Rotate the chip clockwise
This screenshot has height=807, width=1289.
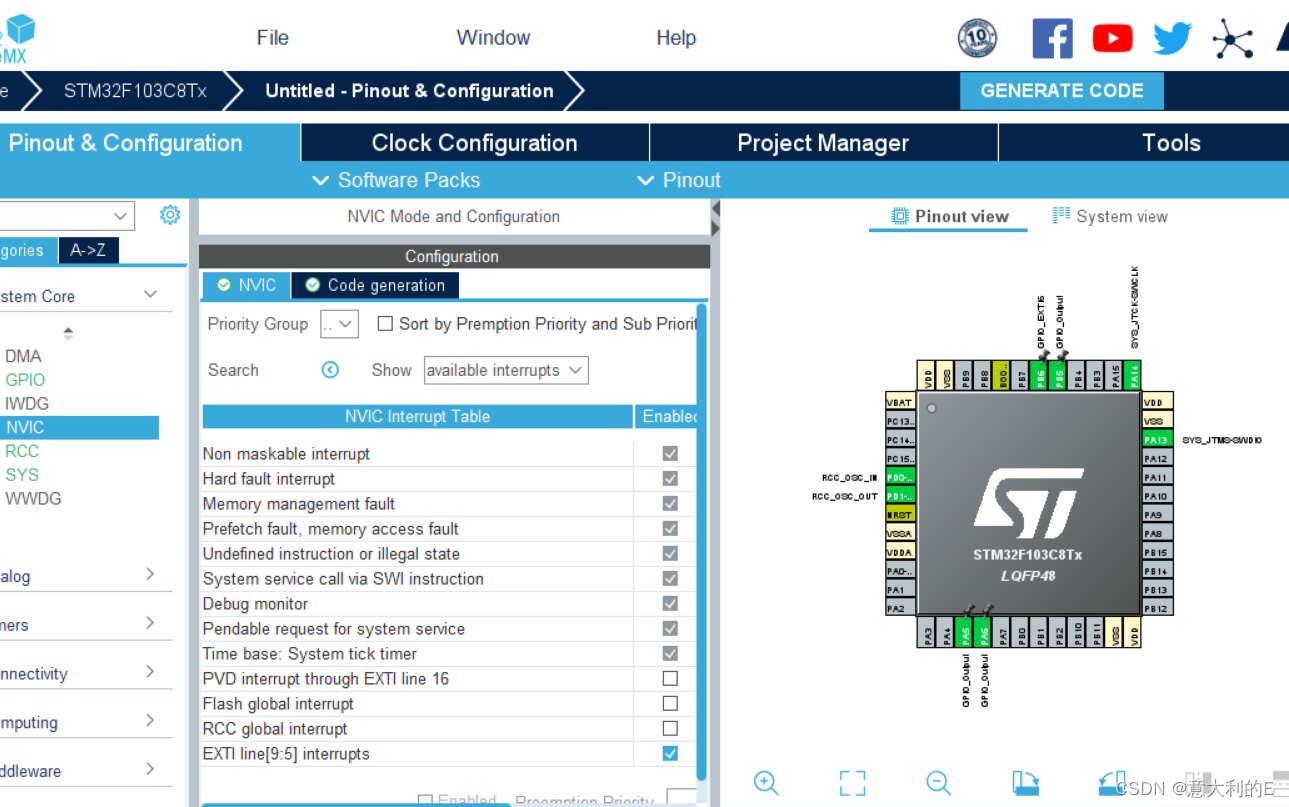pos(1025,783)
